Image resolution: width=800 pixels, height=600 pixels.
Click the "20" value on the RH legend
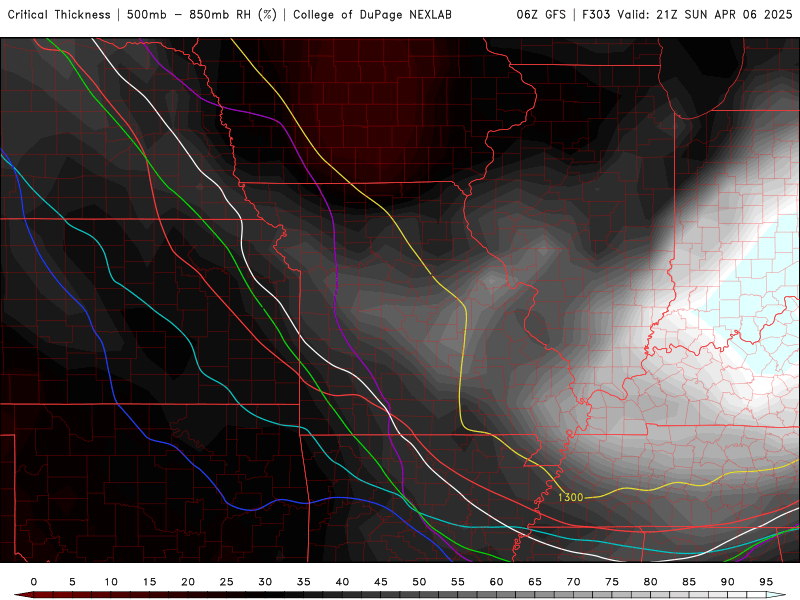click(x=188, y=582)
